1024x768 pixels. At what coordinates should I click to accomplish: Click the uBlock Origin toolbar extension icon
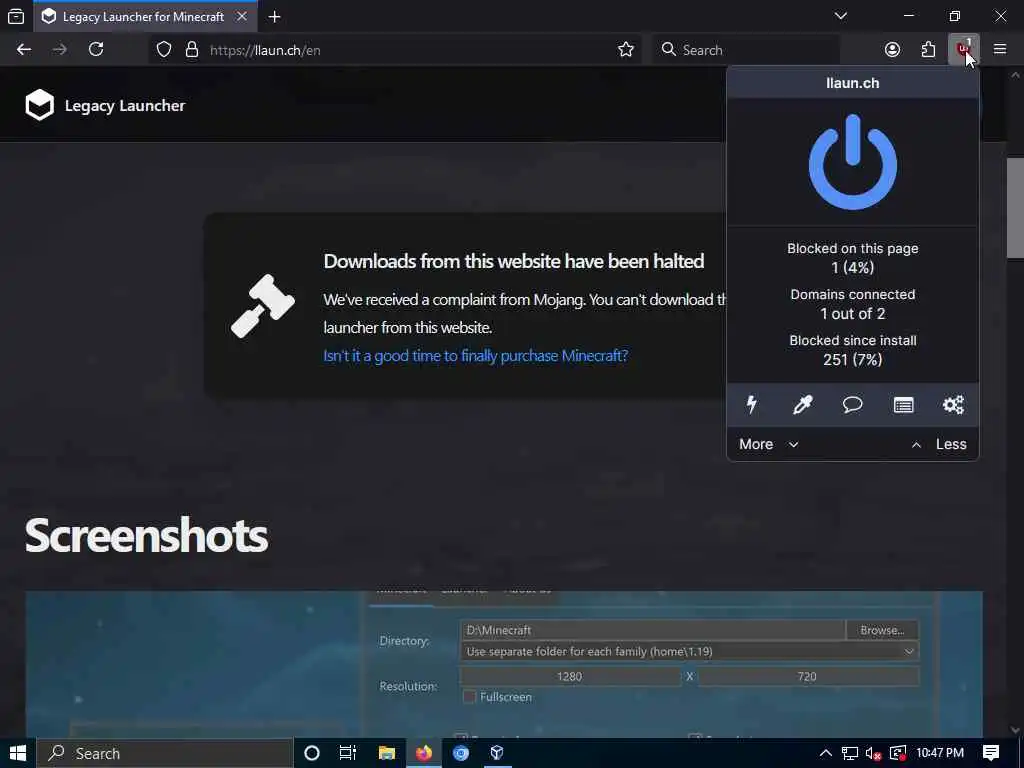pyautogui.click(x=963, y=49)
